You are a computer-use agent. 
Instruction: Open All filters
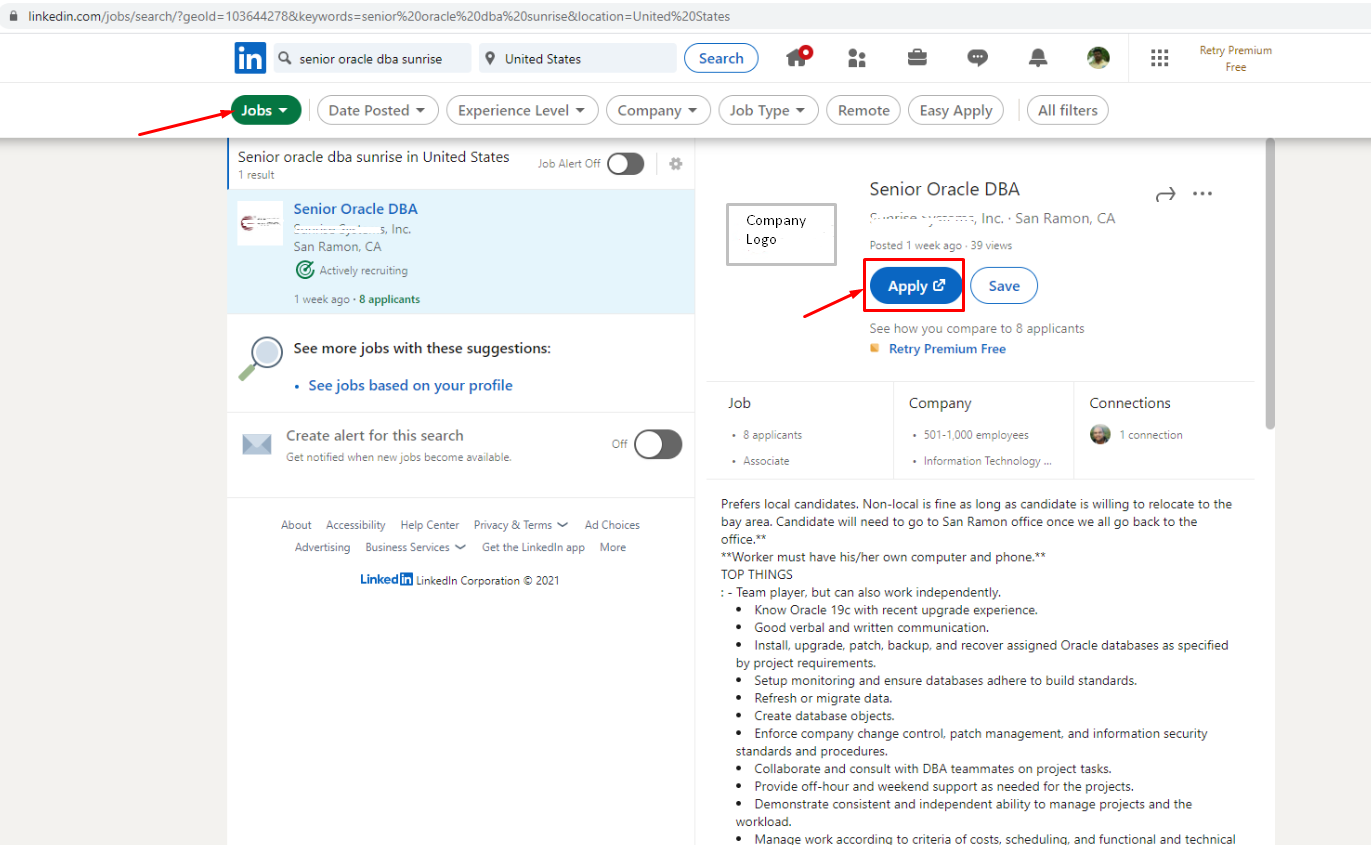coord(1068,110)
